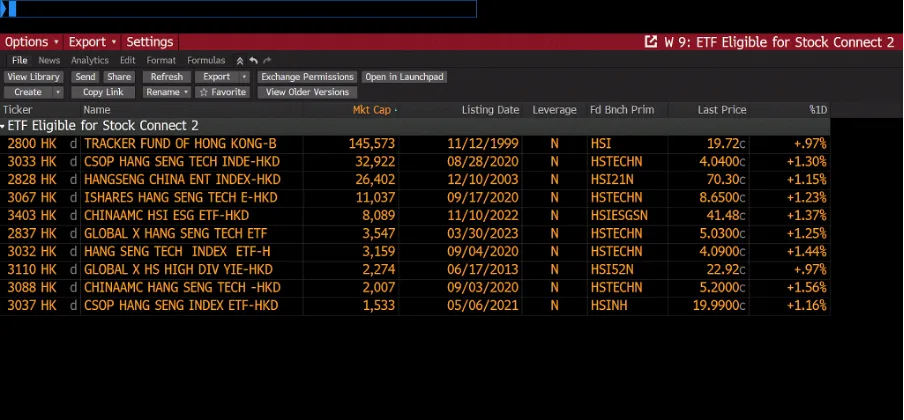Click the HSIESGSN benchmark cell

619,216
